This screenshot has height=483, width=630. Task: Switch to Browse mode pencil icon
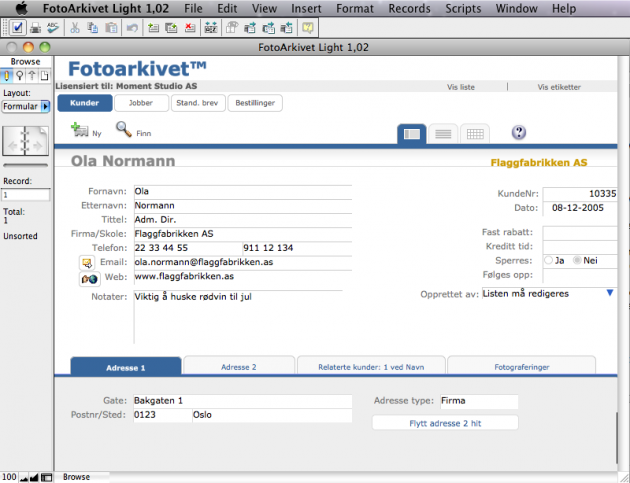(x=7, y=76)
